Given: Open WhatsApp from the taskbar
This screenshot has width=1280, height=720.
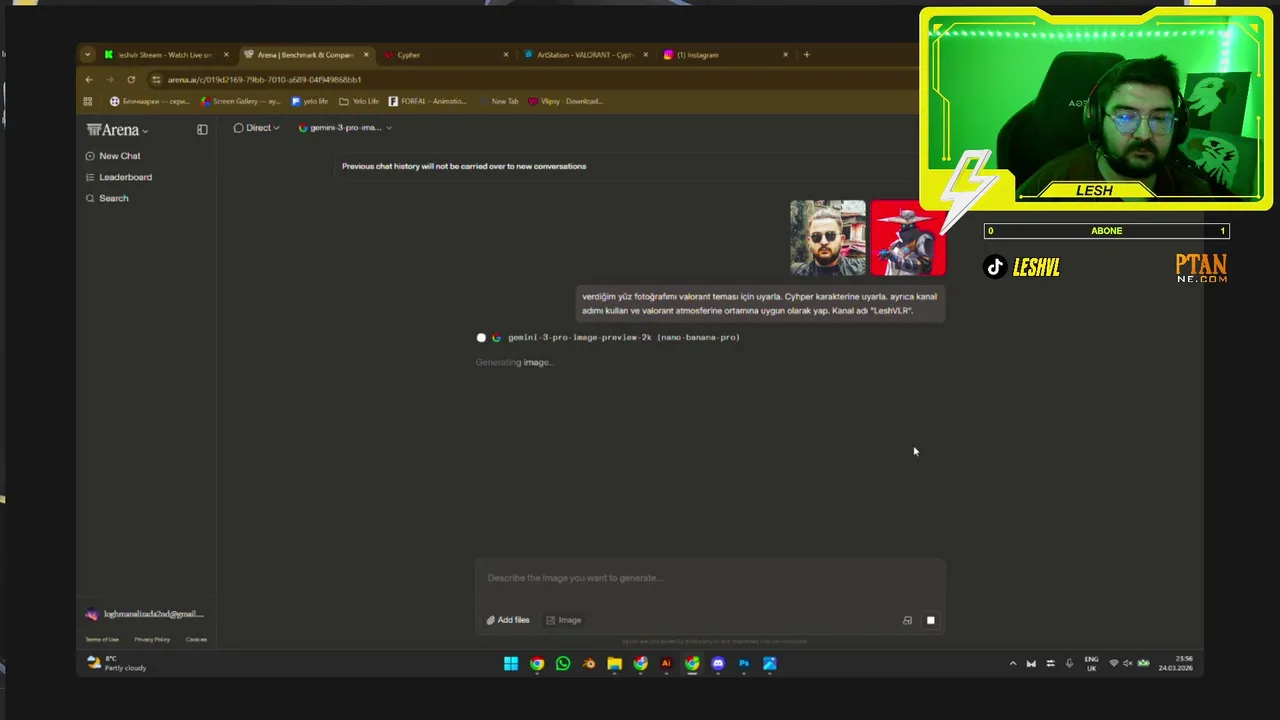Looking at the screenshot, I should coord(563,663).
